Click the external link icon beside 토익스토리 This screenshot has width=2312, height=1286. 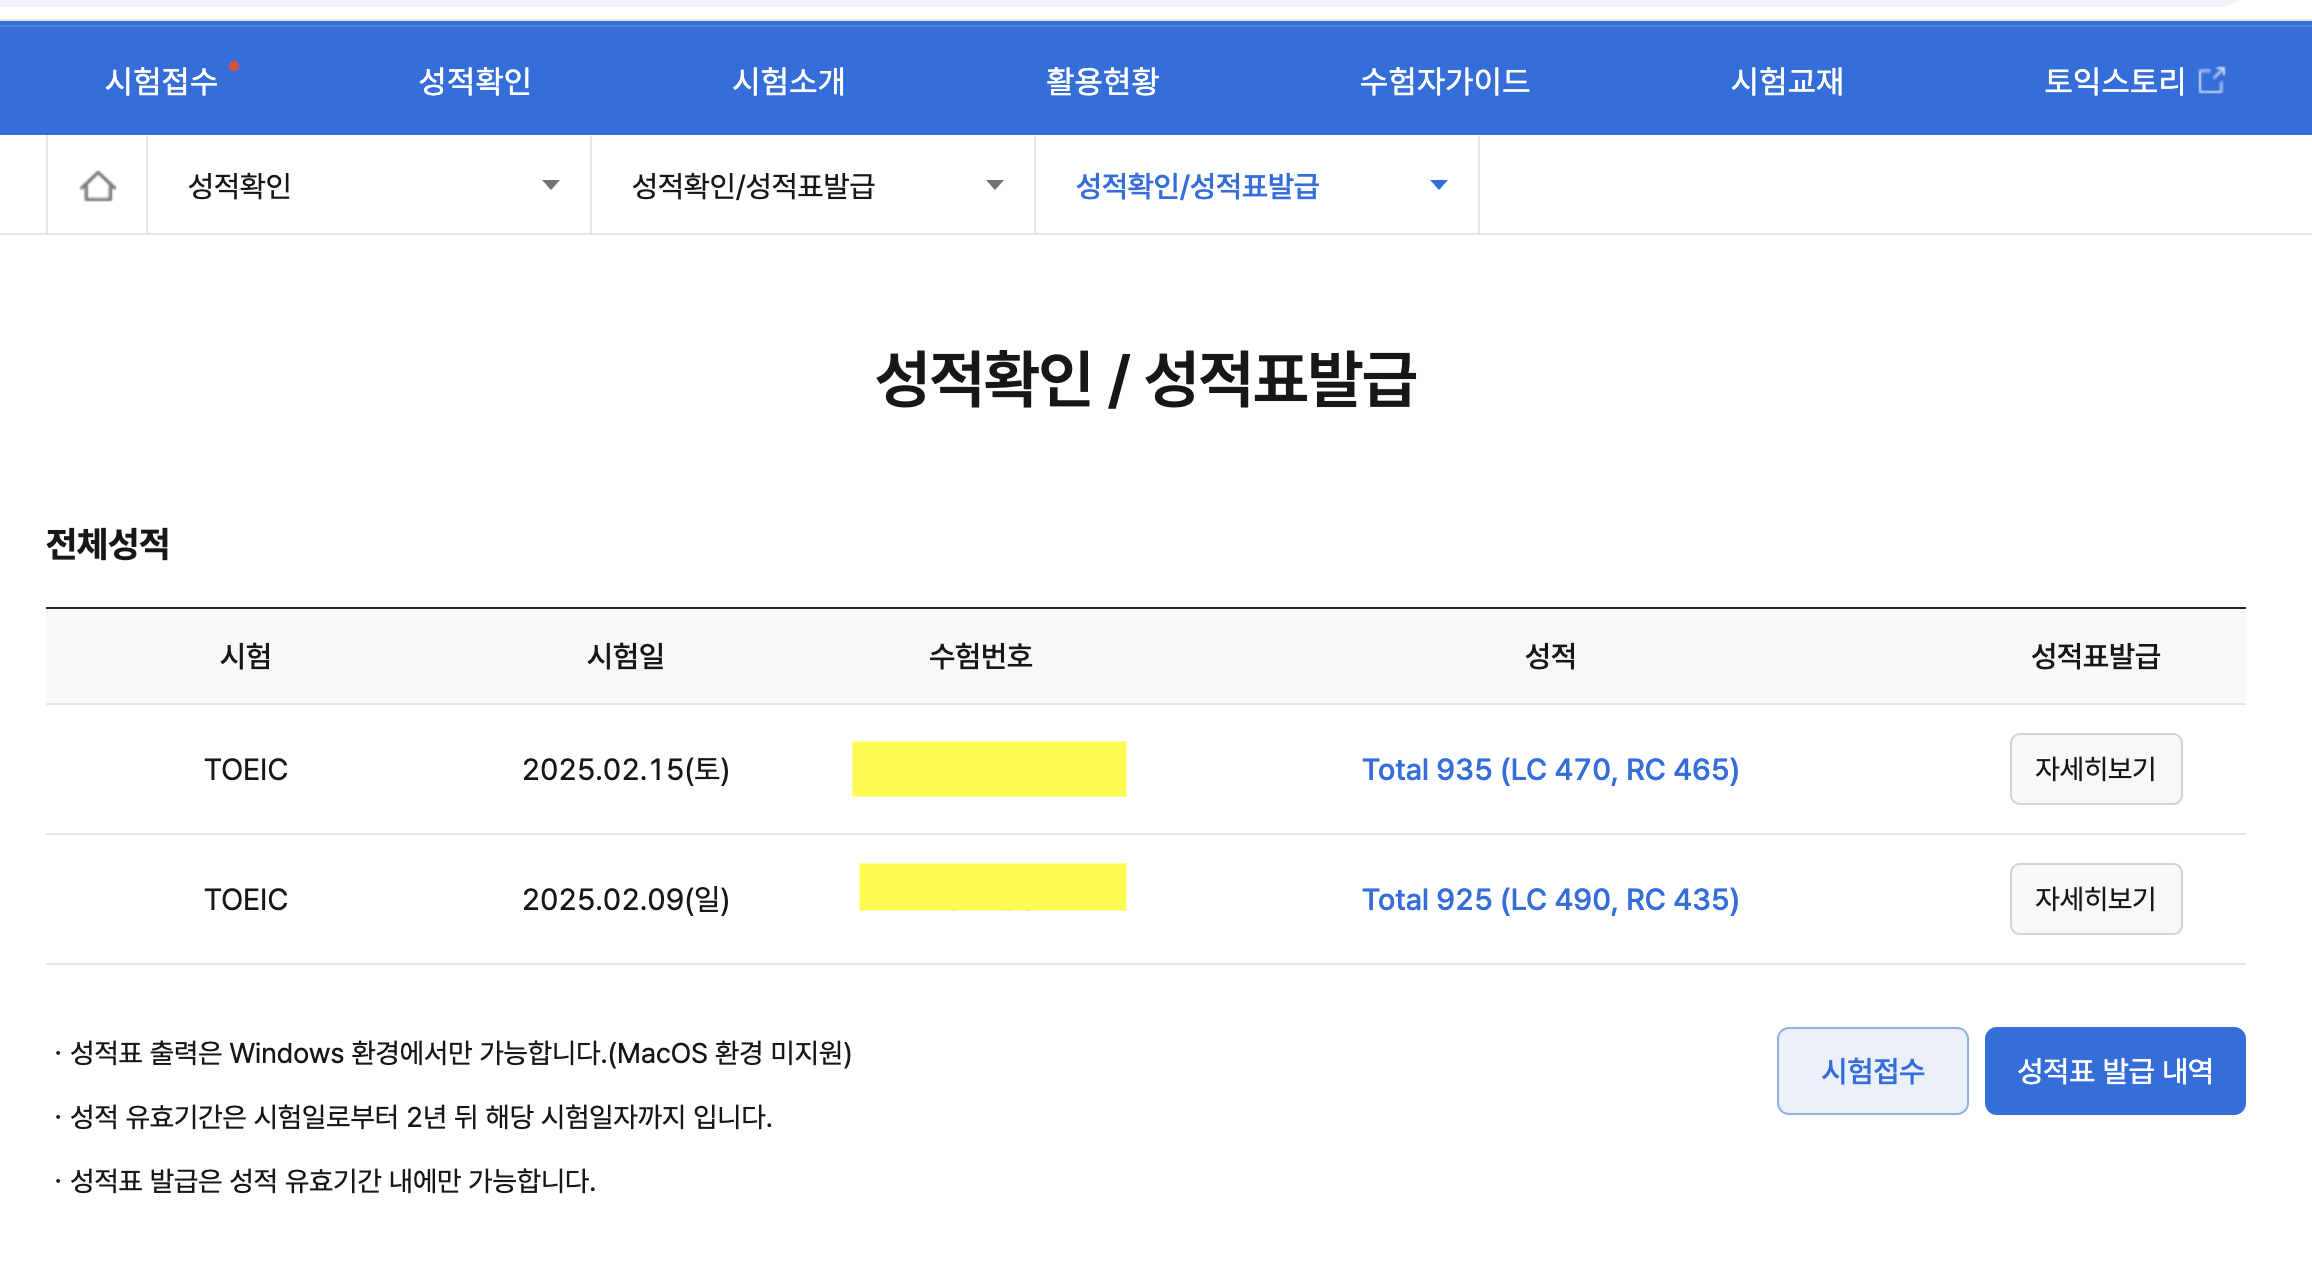2212,80
